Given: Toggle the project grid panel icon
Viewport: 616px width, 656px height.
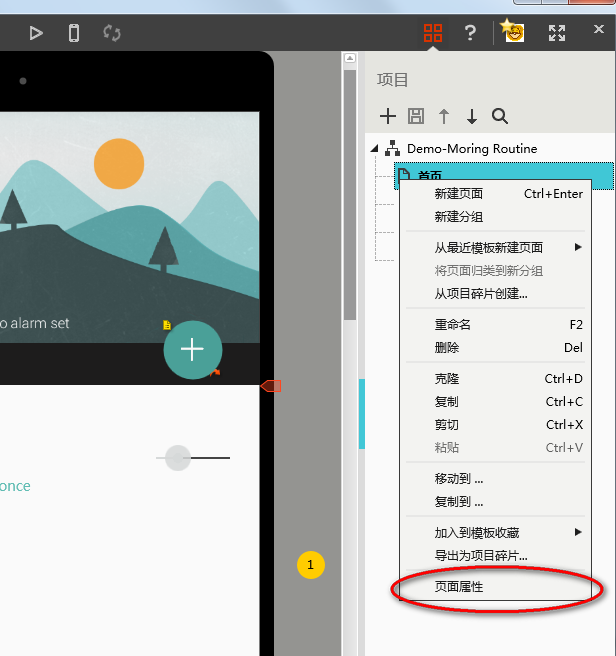Looking at the screenshot, I should tap(433, 33).
